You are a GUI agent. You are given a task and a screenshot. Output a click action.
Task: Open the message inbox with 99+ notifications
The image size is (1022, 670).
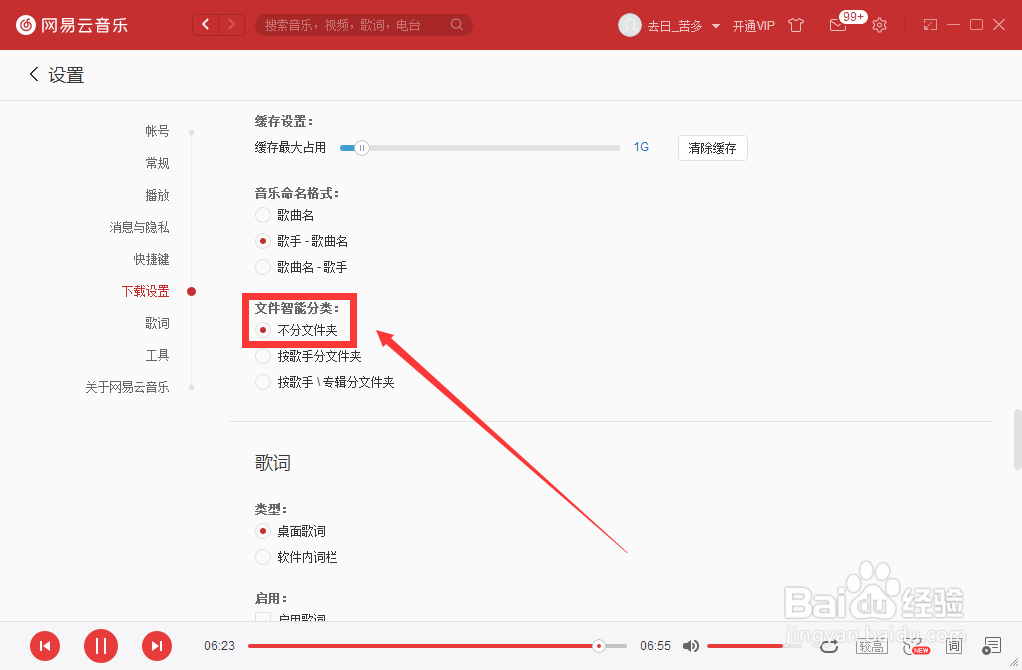point(838,26)
